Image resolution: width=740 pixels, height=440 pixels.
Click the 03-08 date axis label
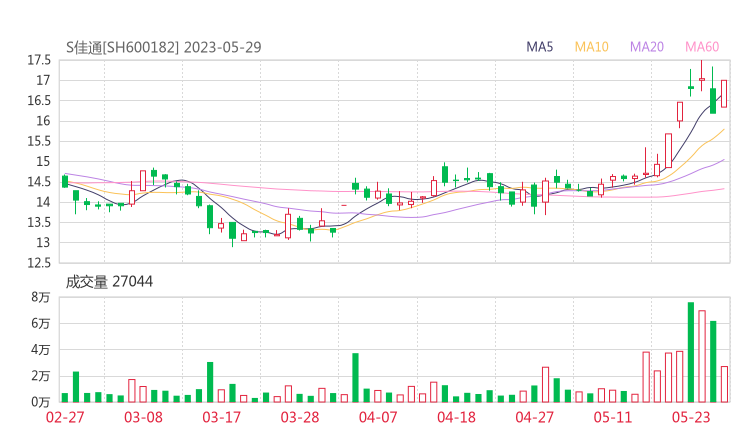[143, 417]
